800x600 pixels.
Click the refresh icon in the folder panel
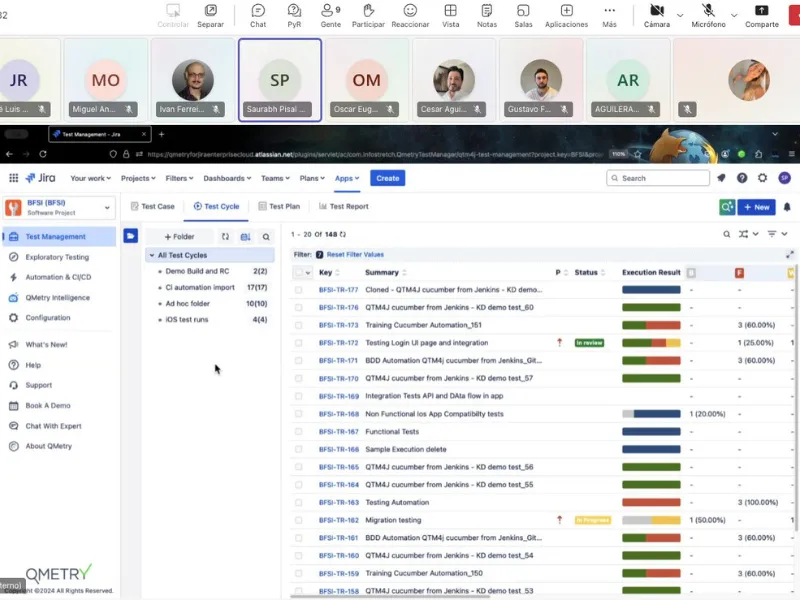[226, 236]
